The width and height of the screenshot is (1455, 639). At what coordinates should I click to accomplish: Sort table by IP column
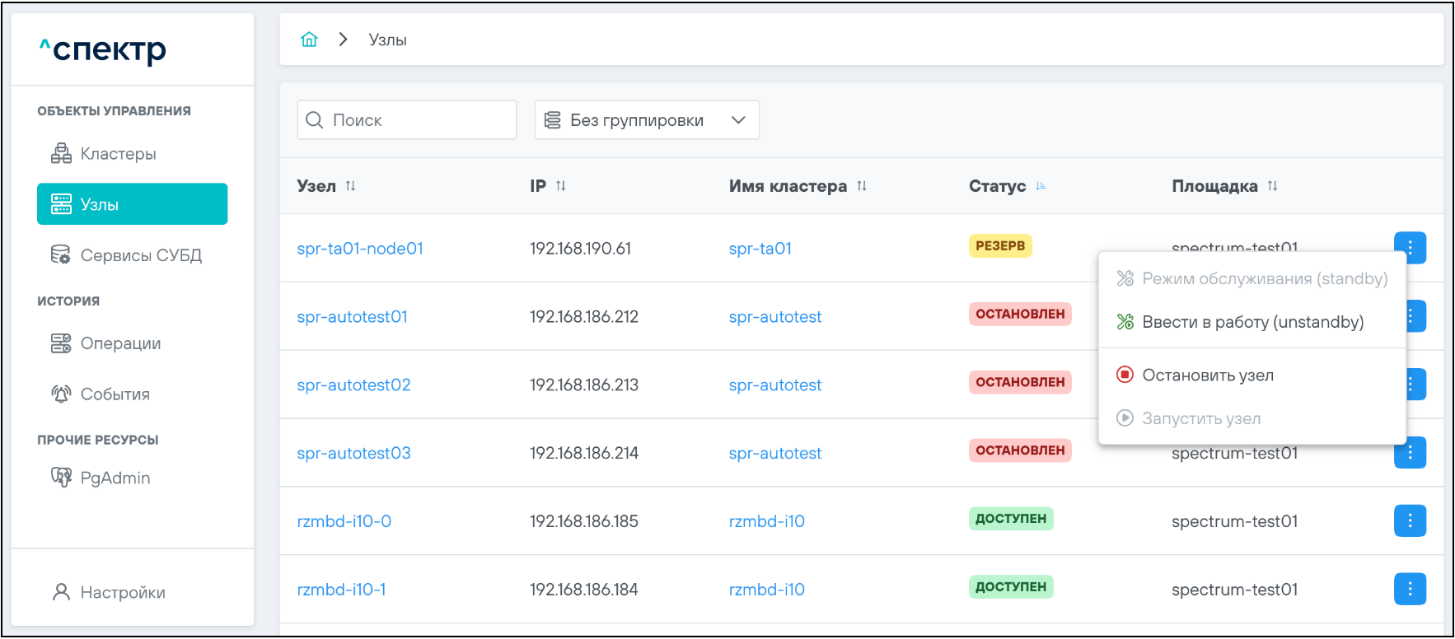[x=561, y=186]
